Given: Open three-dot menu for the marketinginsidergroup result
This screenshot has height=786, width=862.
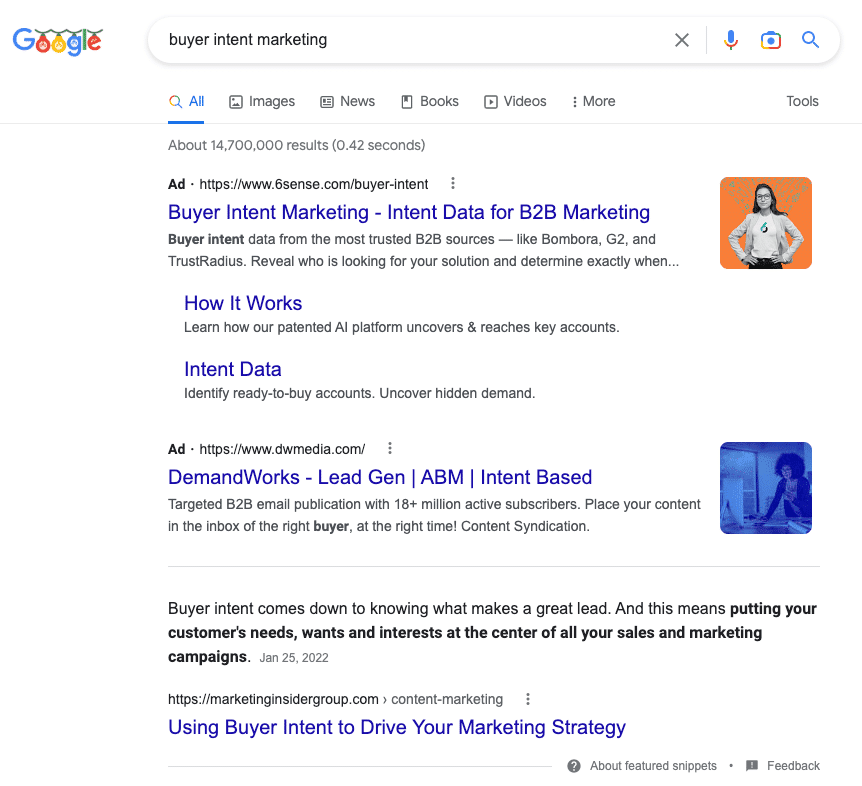Looking at the screenshot, I should tap(528, 699).
